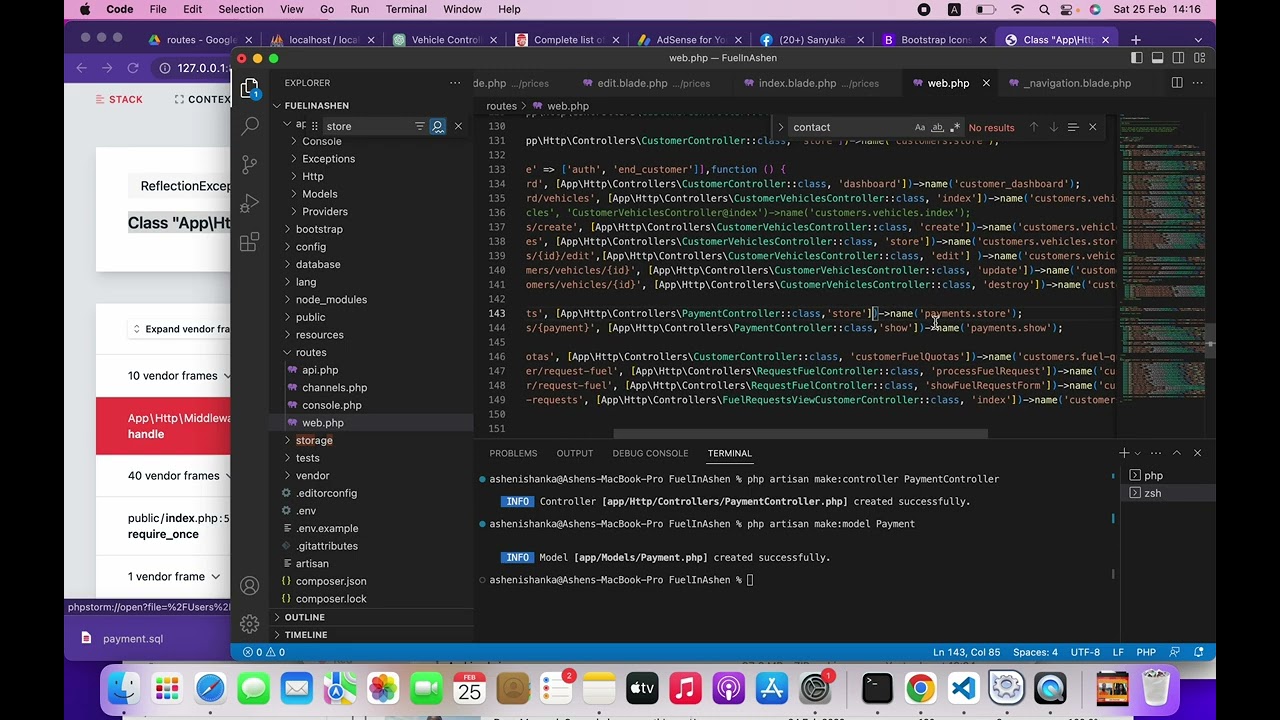
Task: Close the find widget
Action: pos(1092,127)
